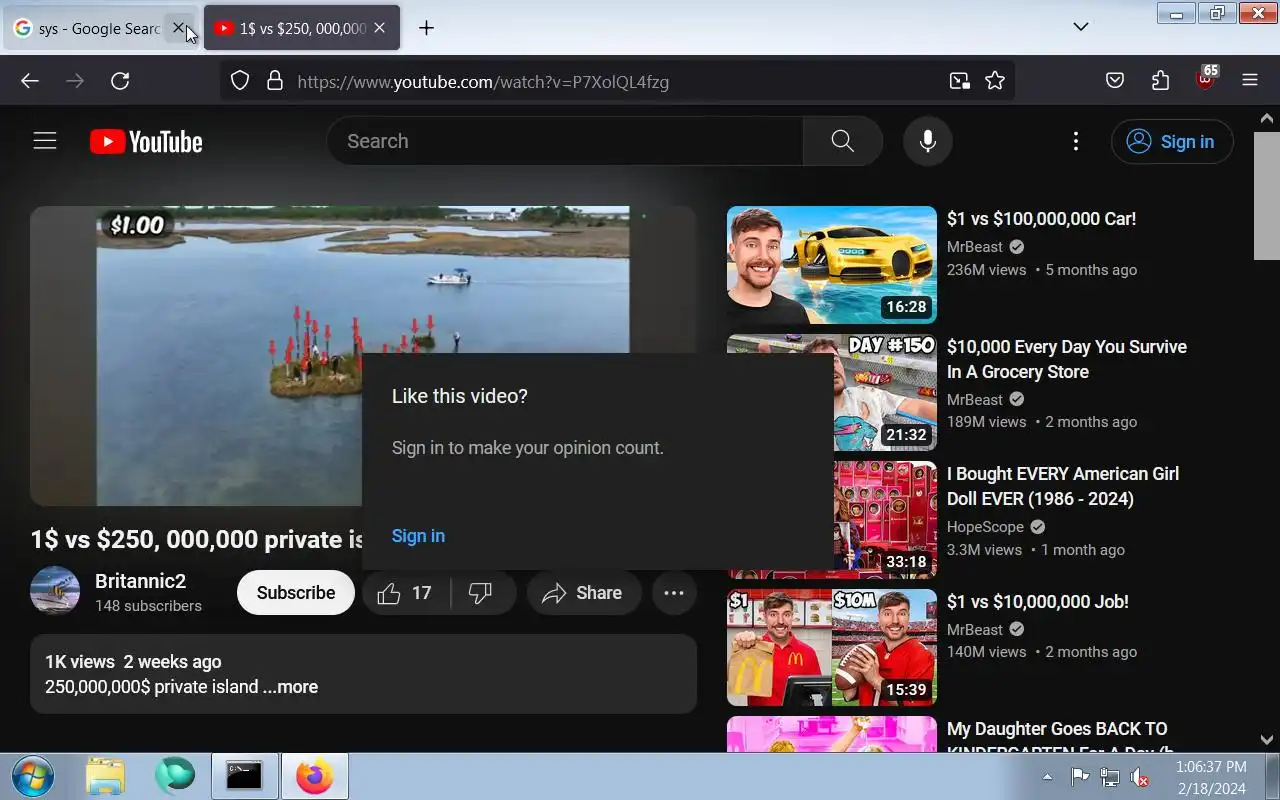Click Sign in link in like popup
This screenshot has width=1280, height=800.
pos(418,536)
